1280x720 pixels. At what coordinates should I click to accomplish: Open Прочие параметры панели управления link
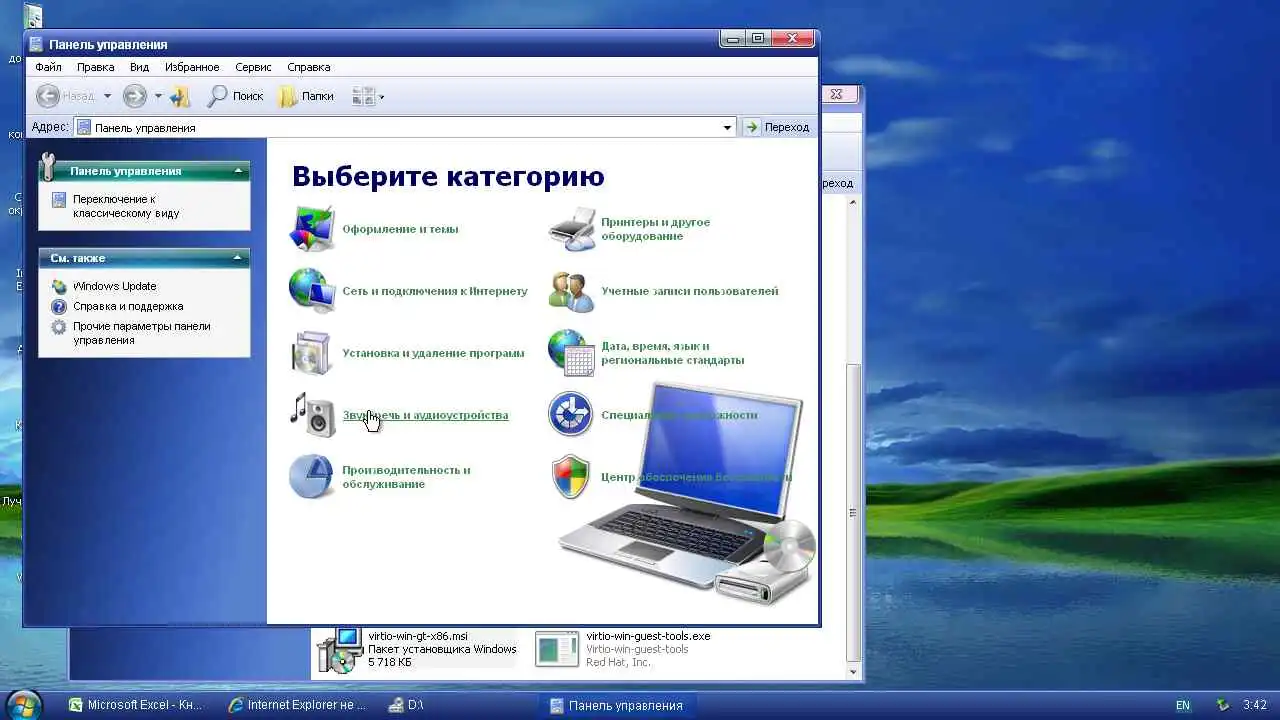pyautogui.click(x=141, y=333)
